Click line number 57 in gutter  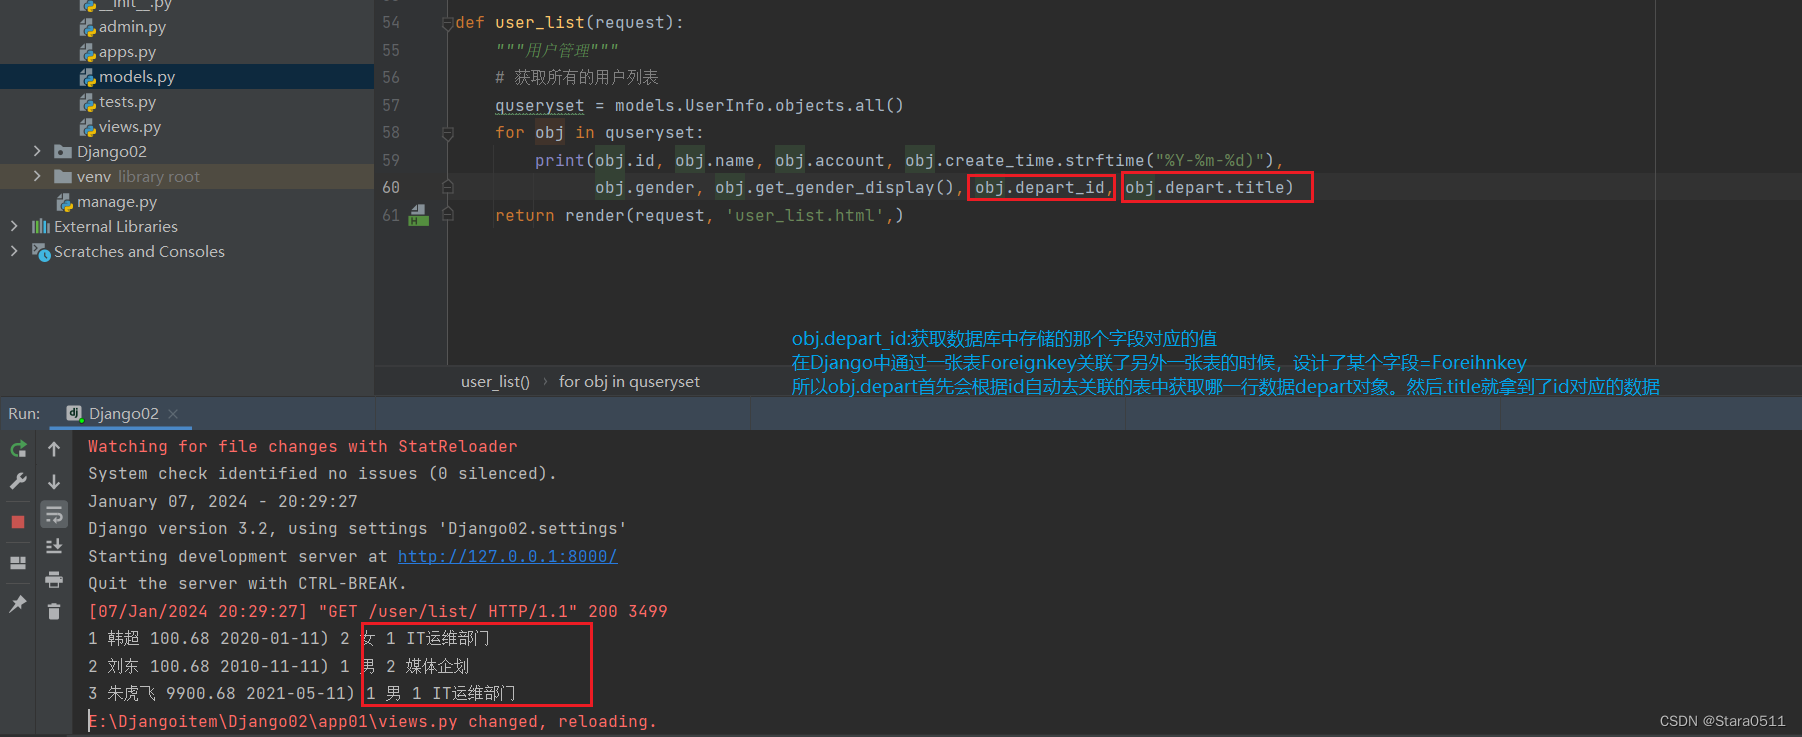tap(390, 105)
